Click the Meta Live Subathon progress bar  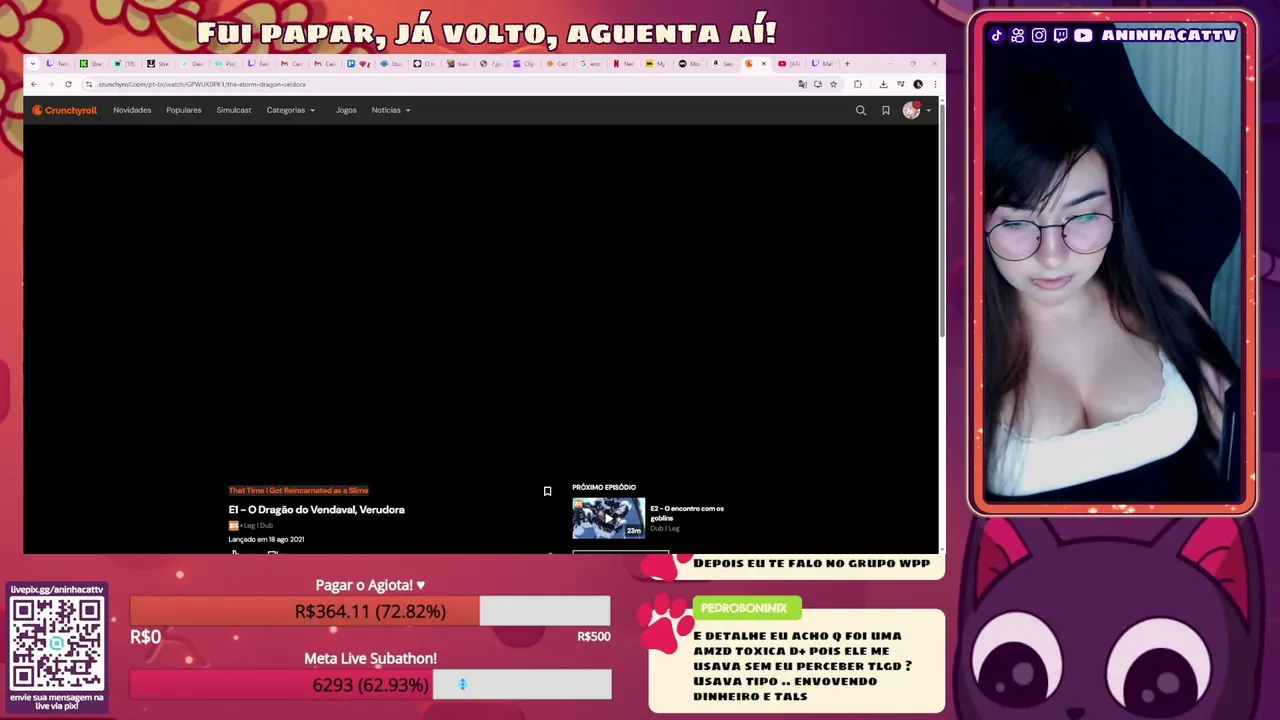pos(370,685)
